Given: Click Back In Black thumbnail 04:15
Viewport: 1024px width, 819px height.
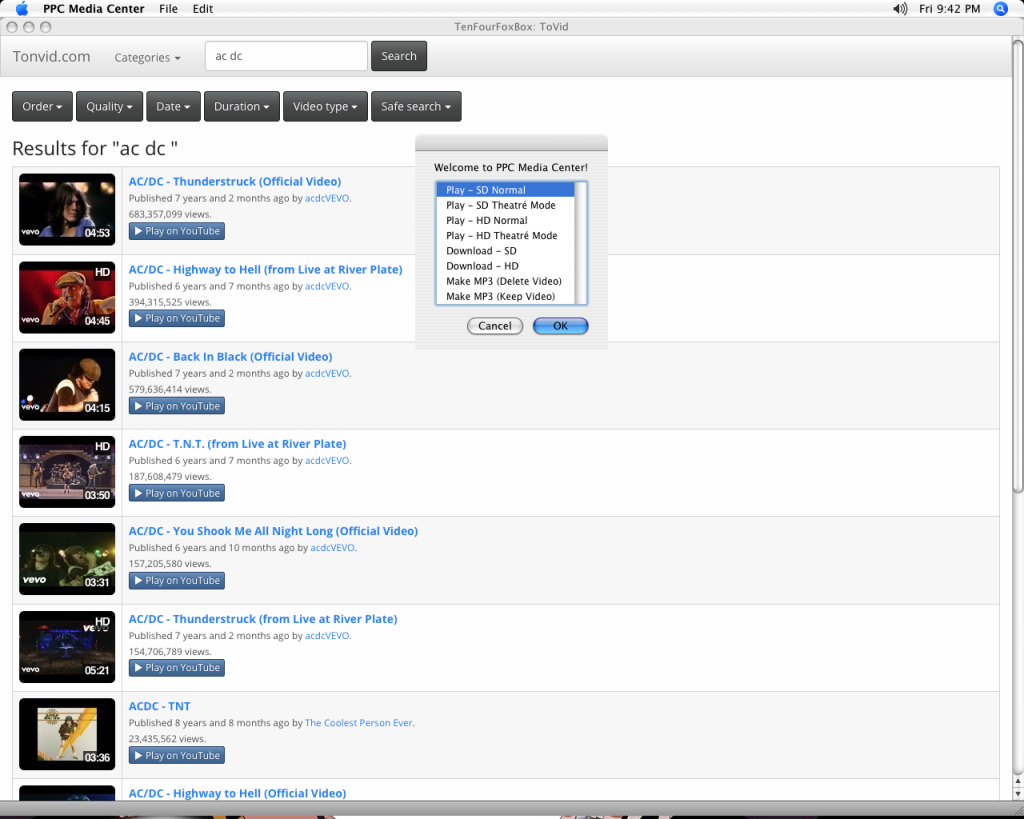Looking at the screenshot, I should click(67, 385).
